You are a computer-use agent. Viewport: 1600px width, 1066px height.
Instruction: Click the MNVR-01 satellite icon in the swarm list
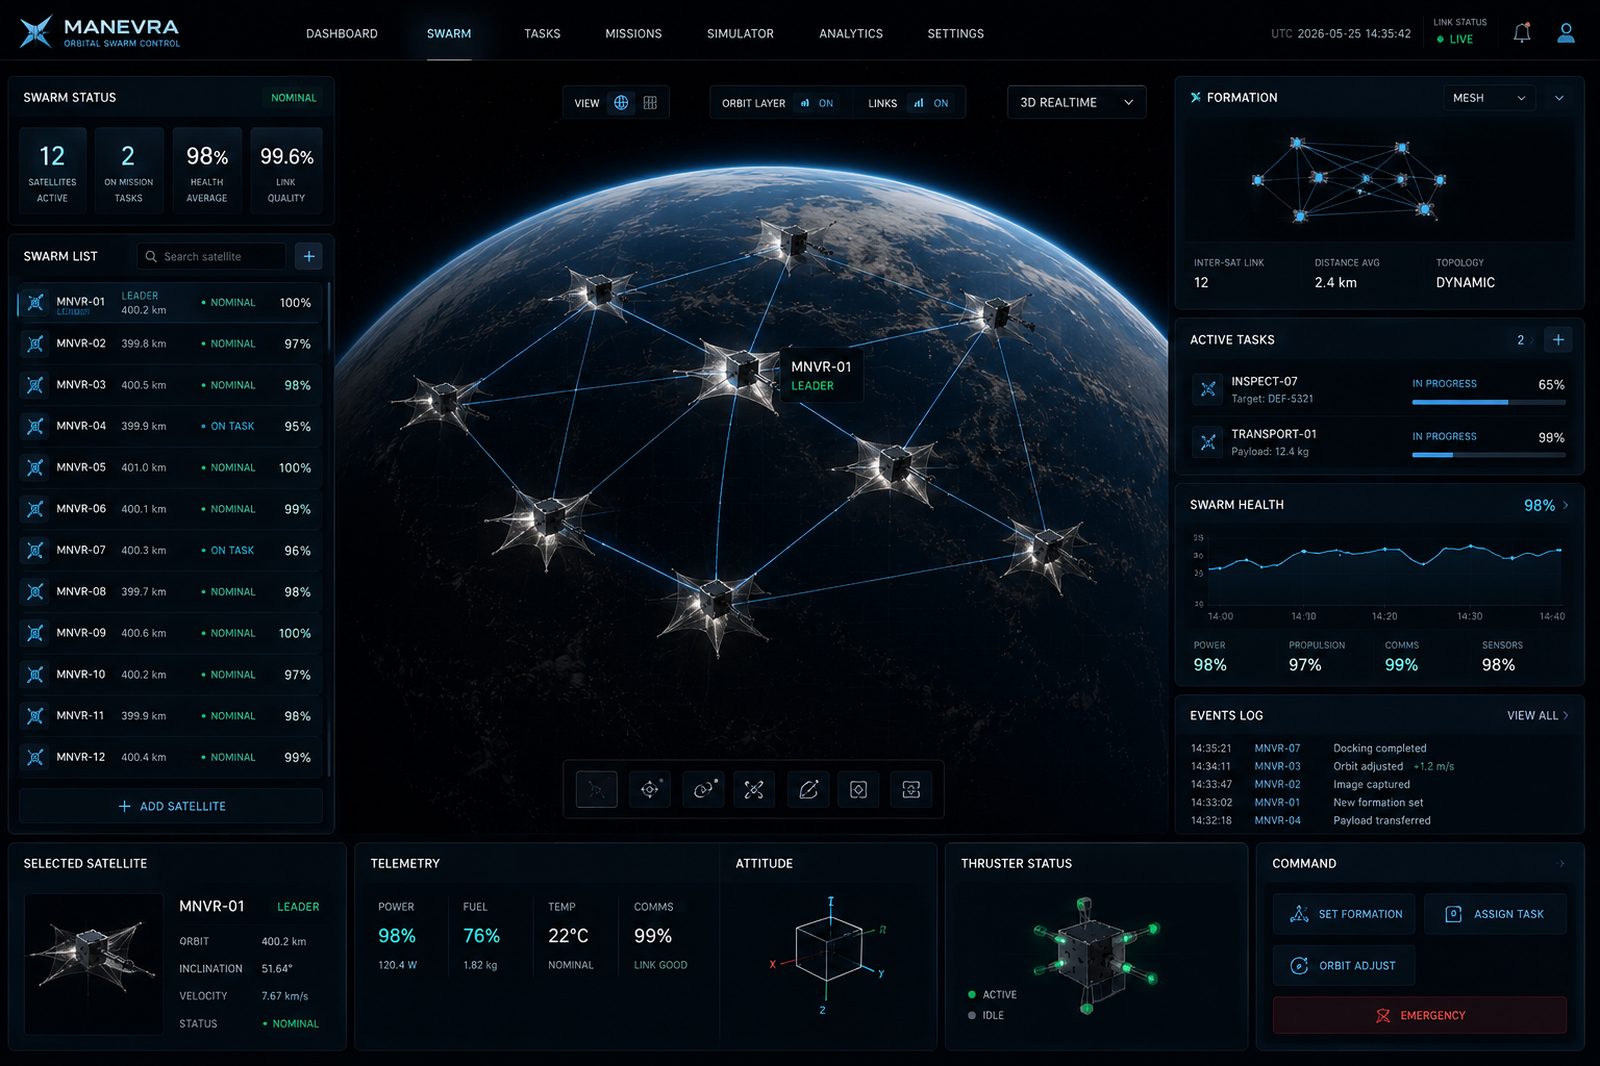[x=36, y=302]
